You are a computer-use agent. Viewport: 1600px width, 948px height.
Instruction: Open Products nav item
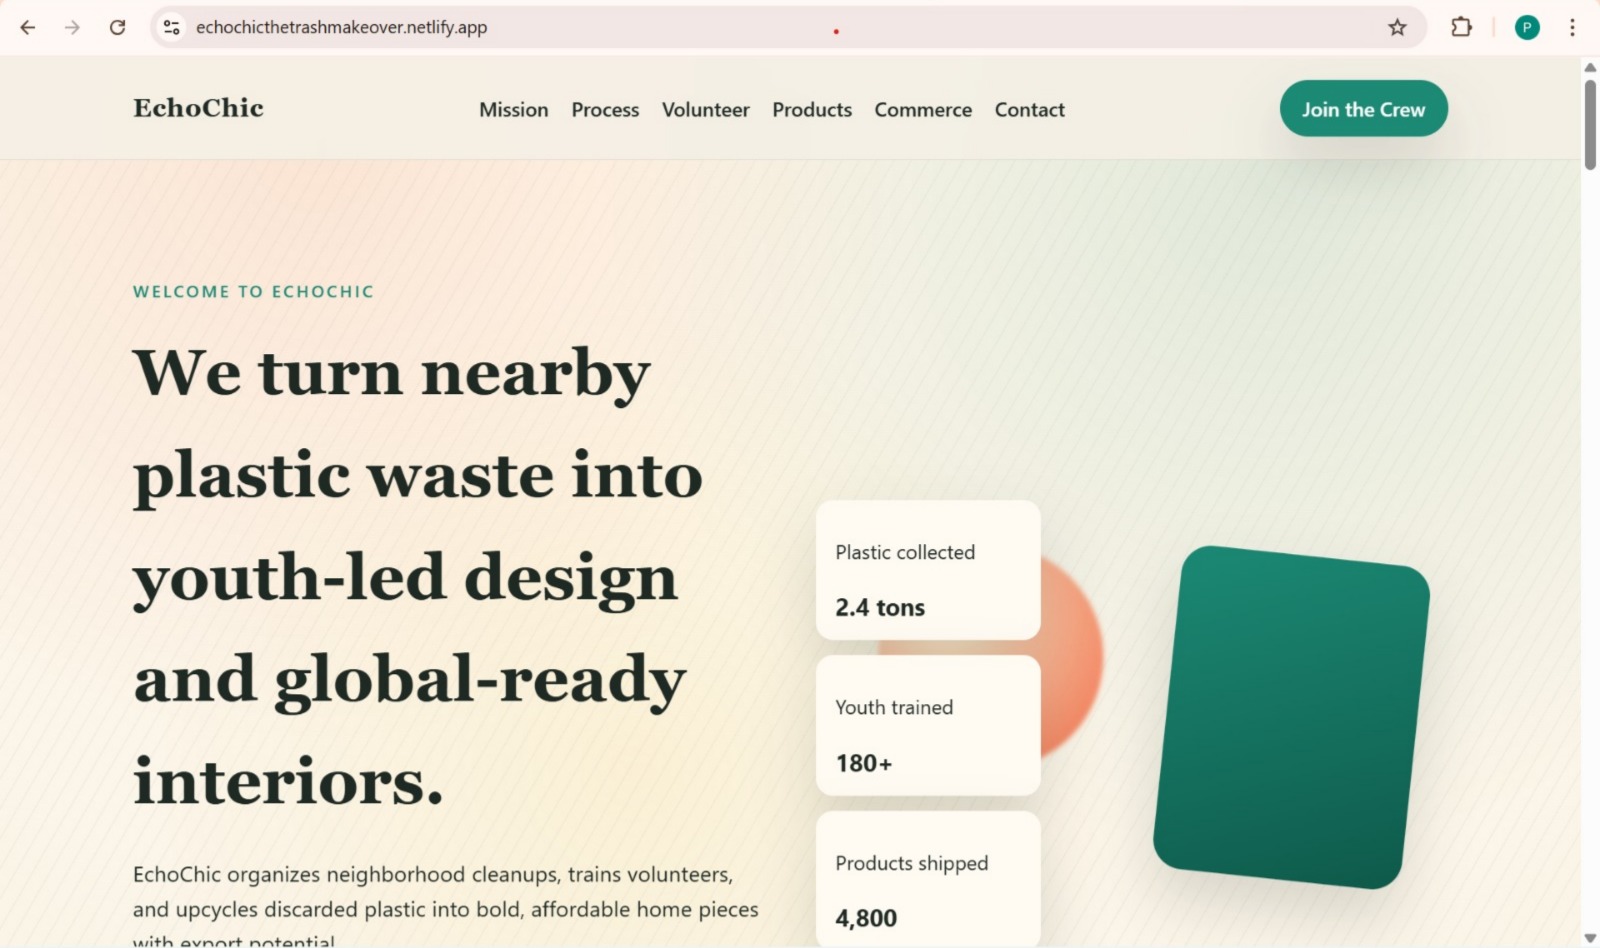click(812, 110)
